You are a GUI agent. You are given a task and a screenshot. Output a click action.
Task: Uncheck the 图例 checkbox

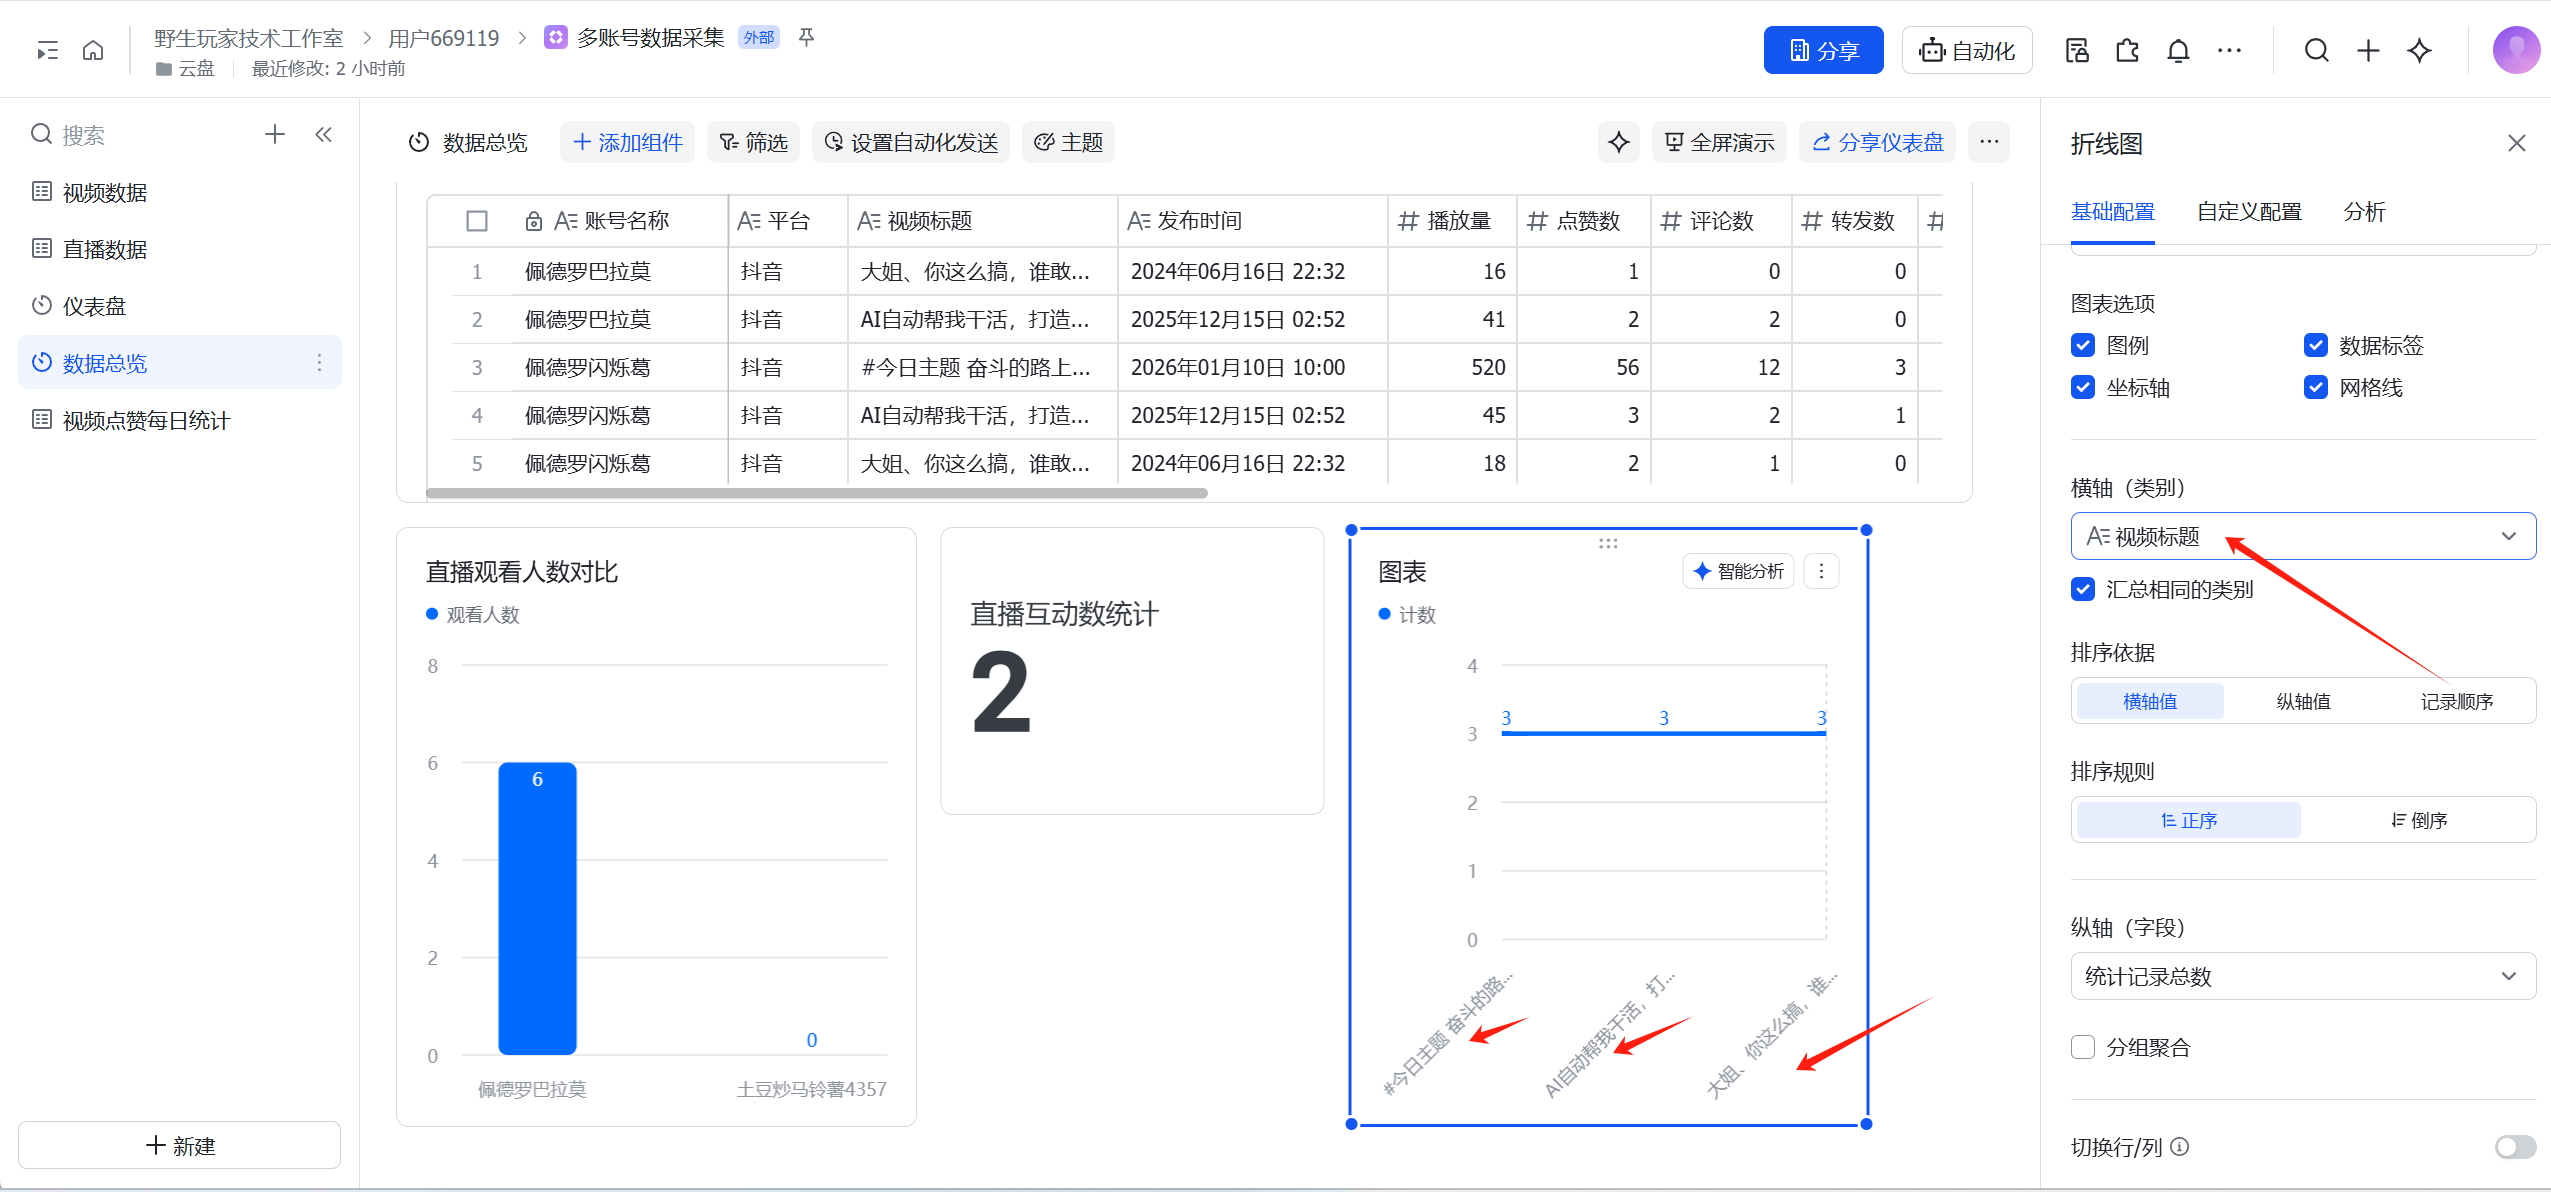coord(2083,345)
